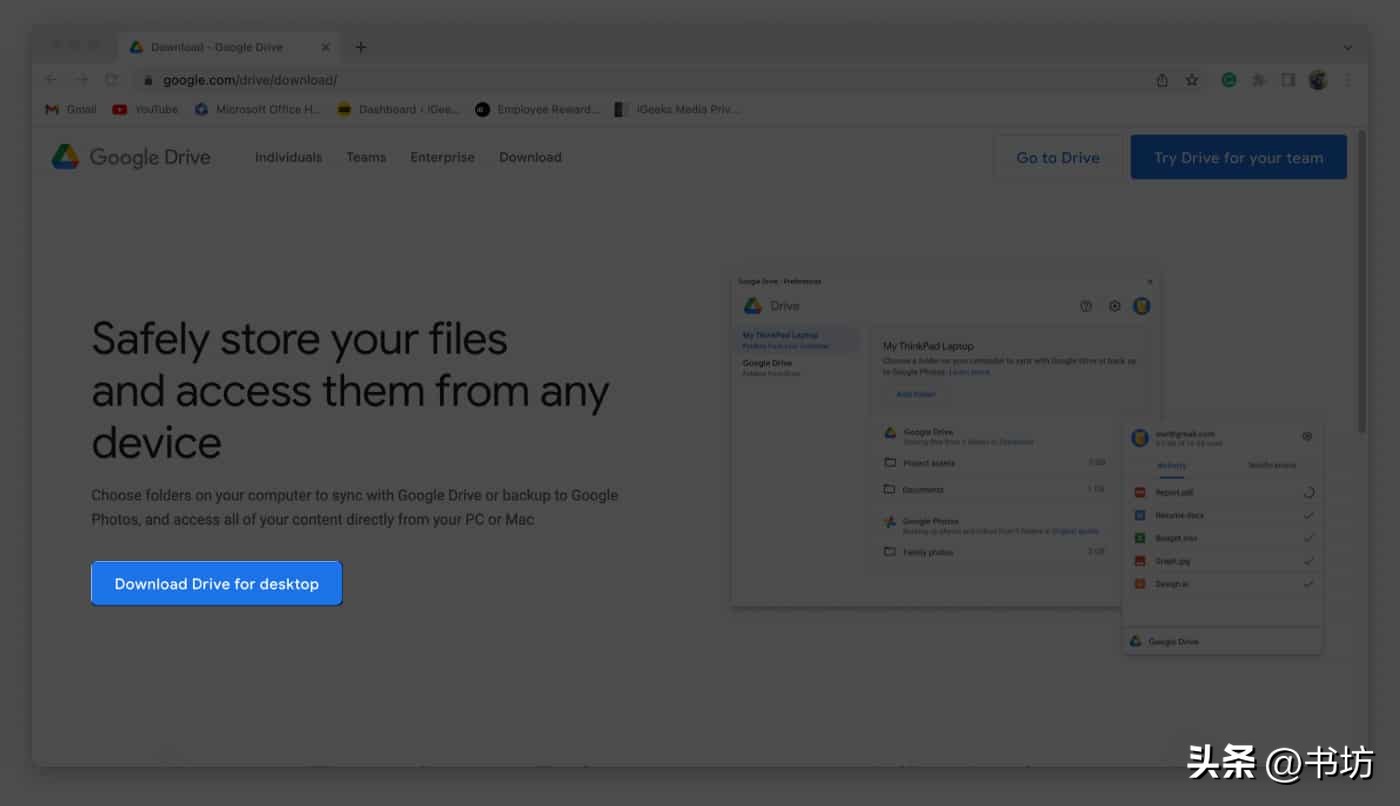This screenshot has height=806, width=1400.
Task: Open the Chrome customize browser dropdown menu
Action: point(1347,79)
